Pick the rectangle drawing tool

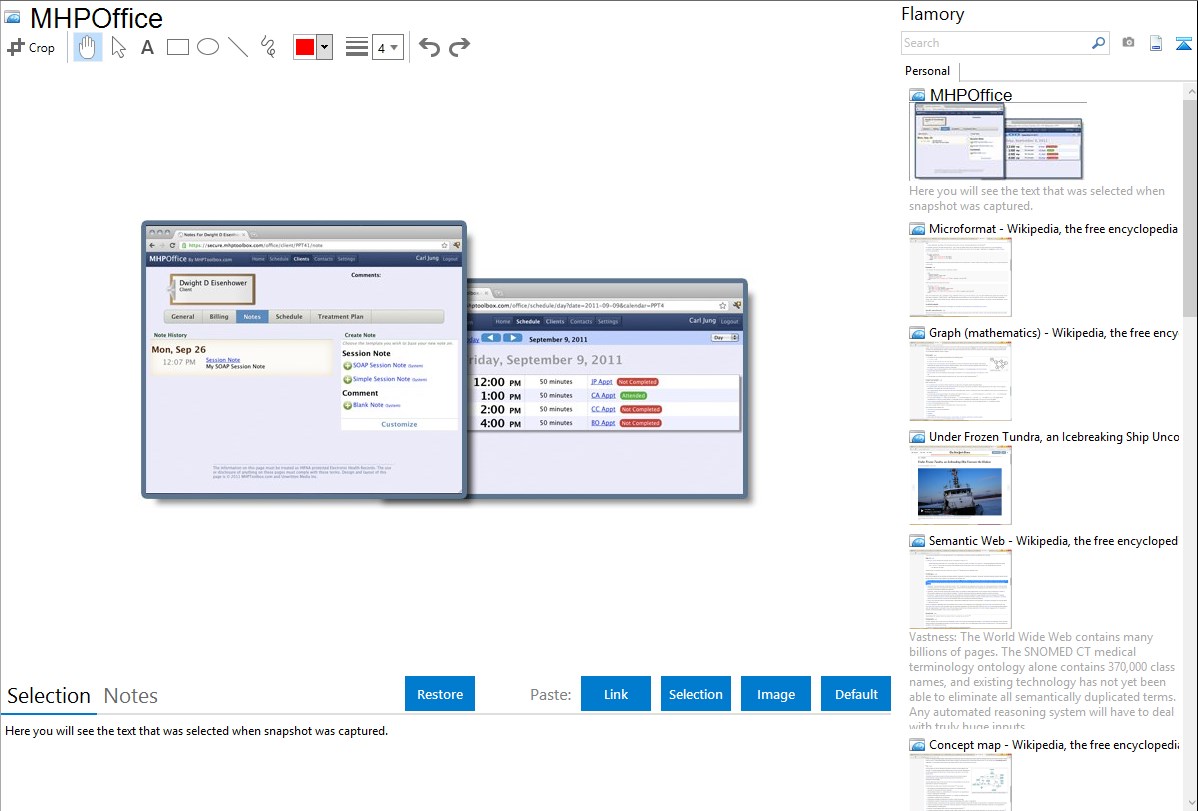click(x=177, y=47)
